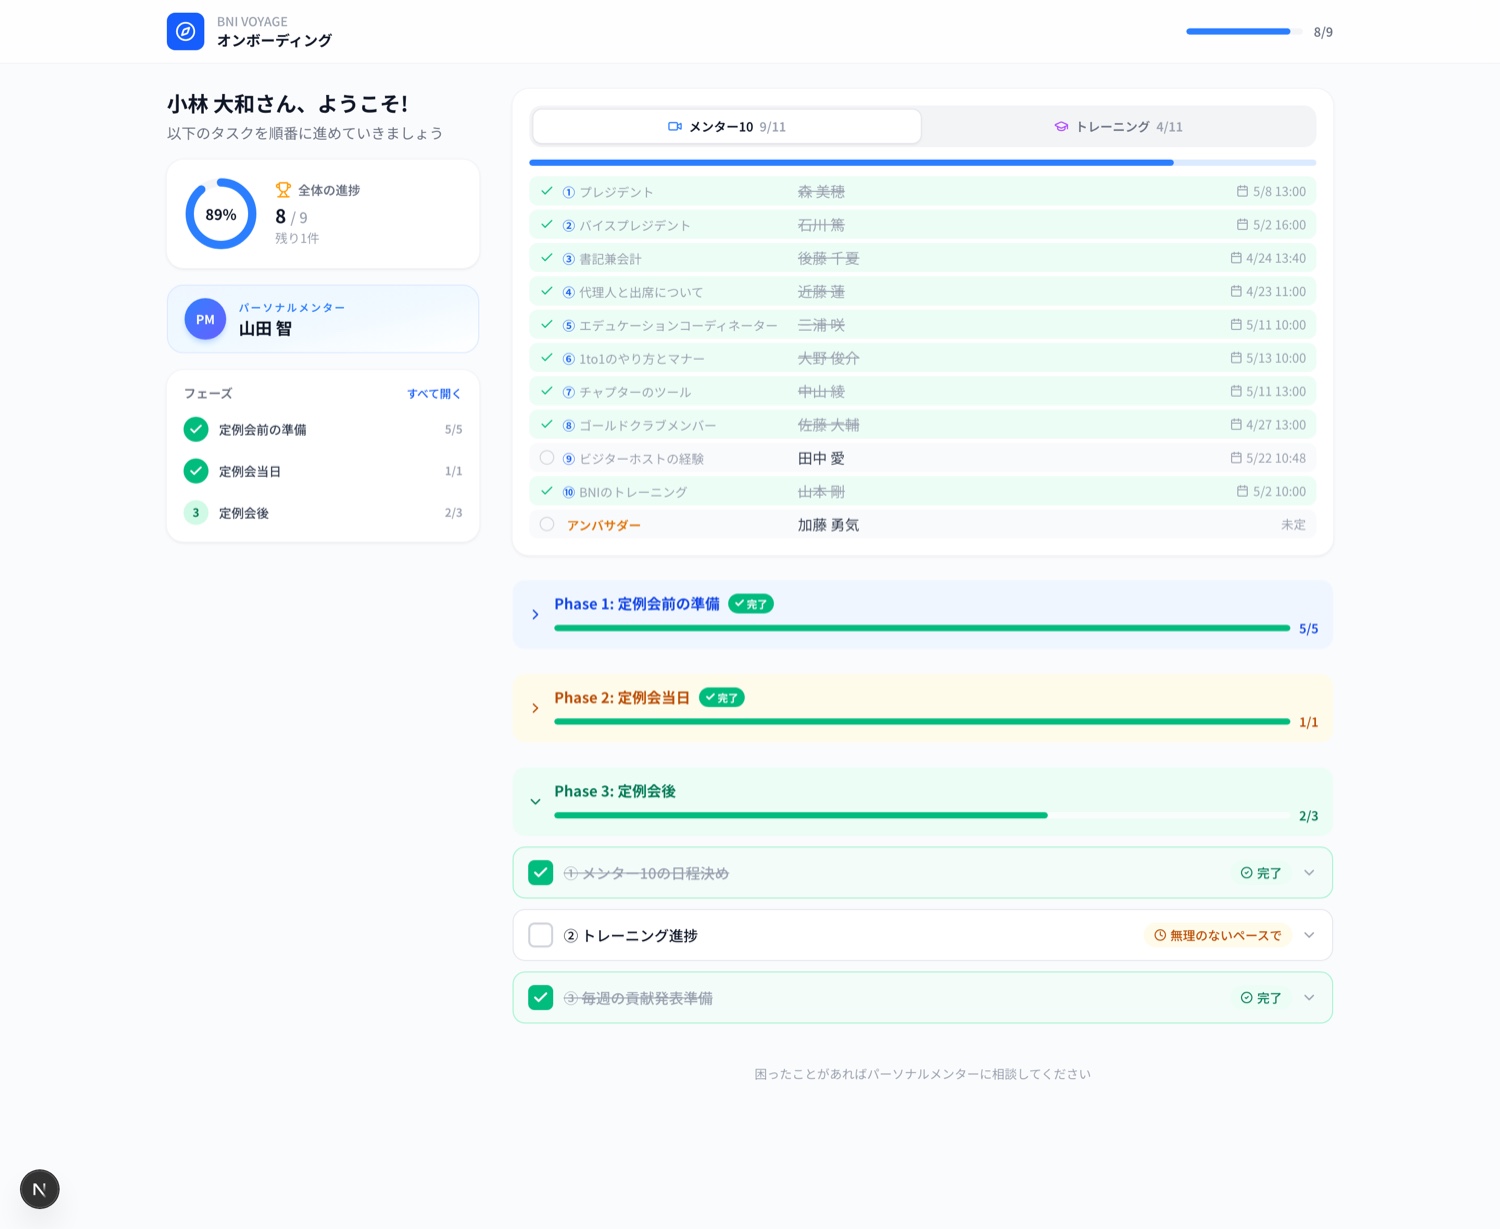
Task: Uncheck the メンター10の日程決め task checkbox
Action: click(541, 873)
